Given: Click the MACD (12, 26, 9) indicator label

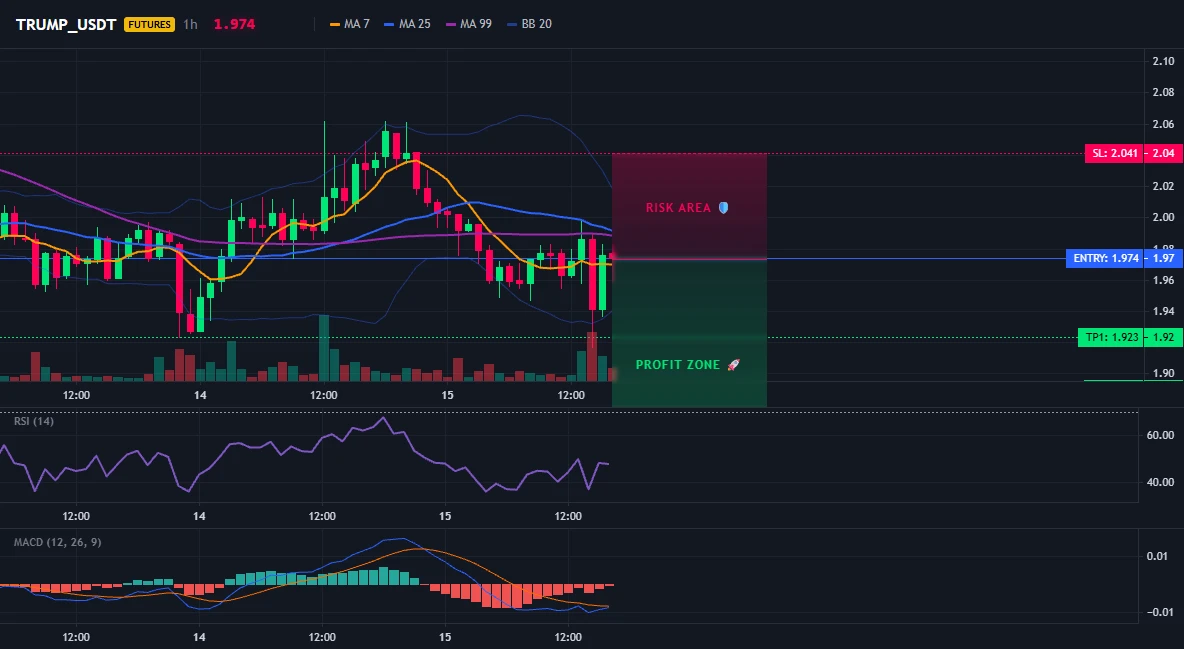Looking at the screenshot, I should pyautogui.click(x=57, y=542).
